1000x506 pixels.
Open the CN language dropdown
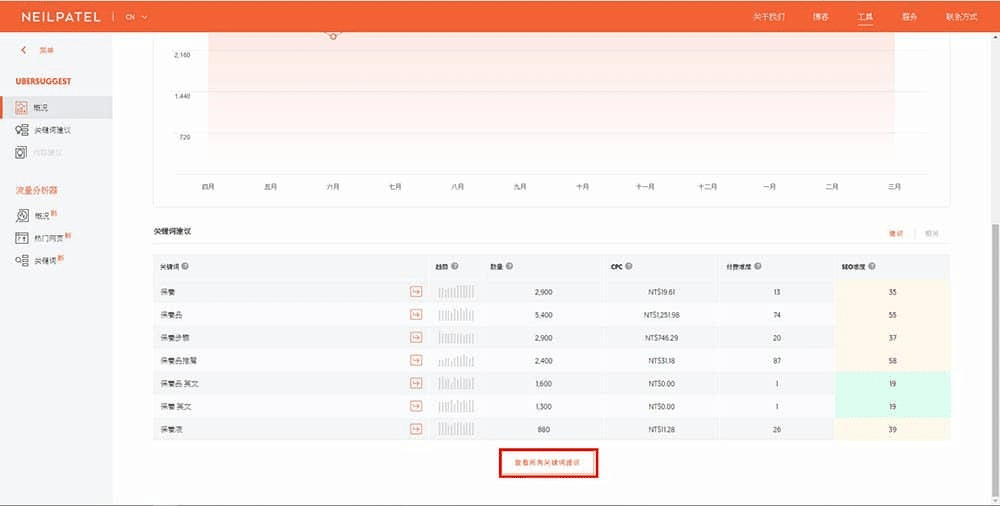[x=136, y=17]
